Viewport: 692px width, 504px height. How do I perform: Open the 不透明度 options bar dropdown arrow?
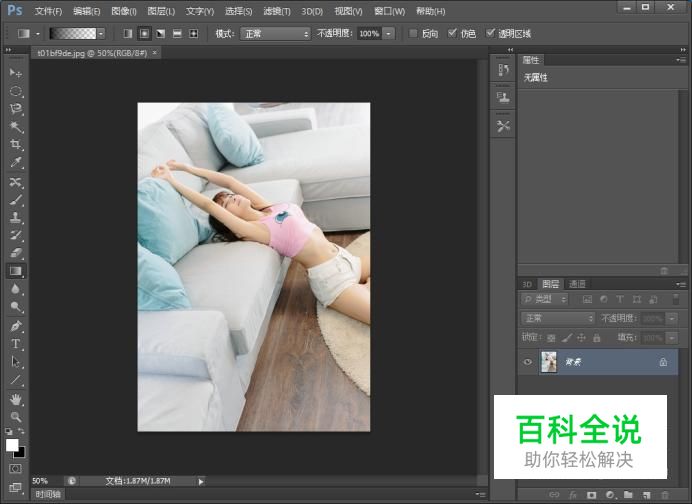click(388, 34)
